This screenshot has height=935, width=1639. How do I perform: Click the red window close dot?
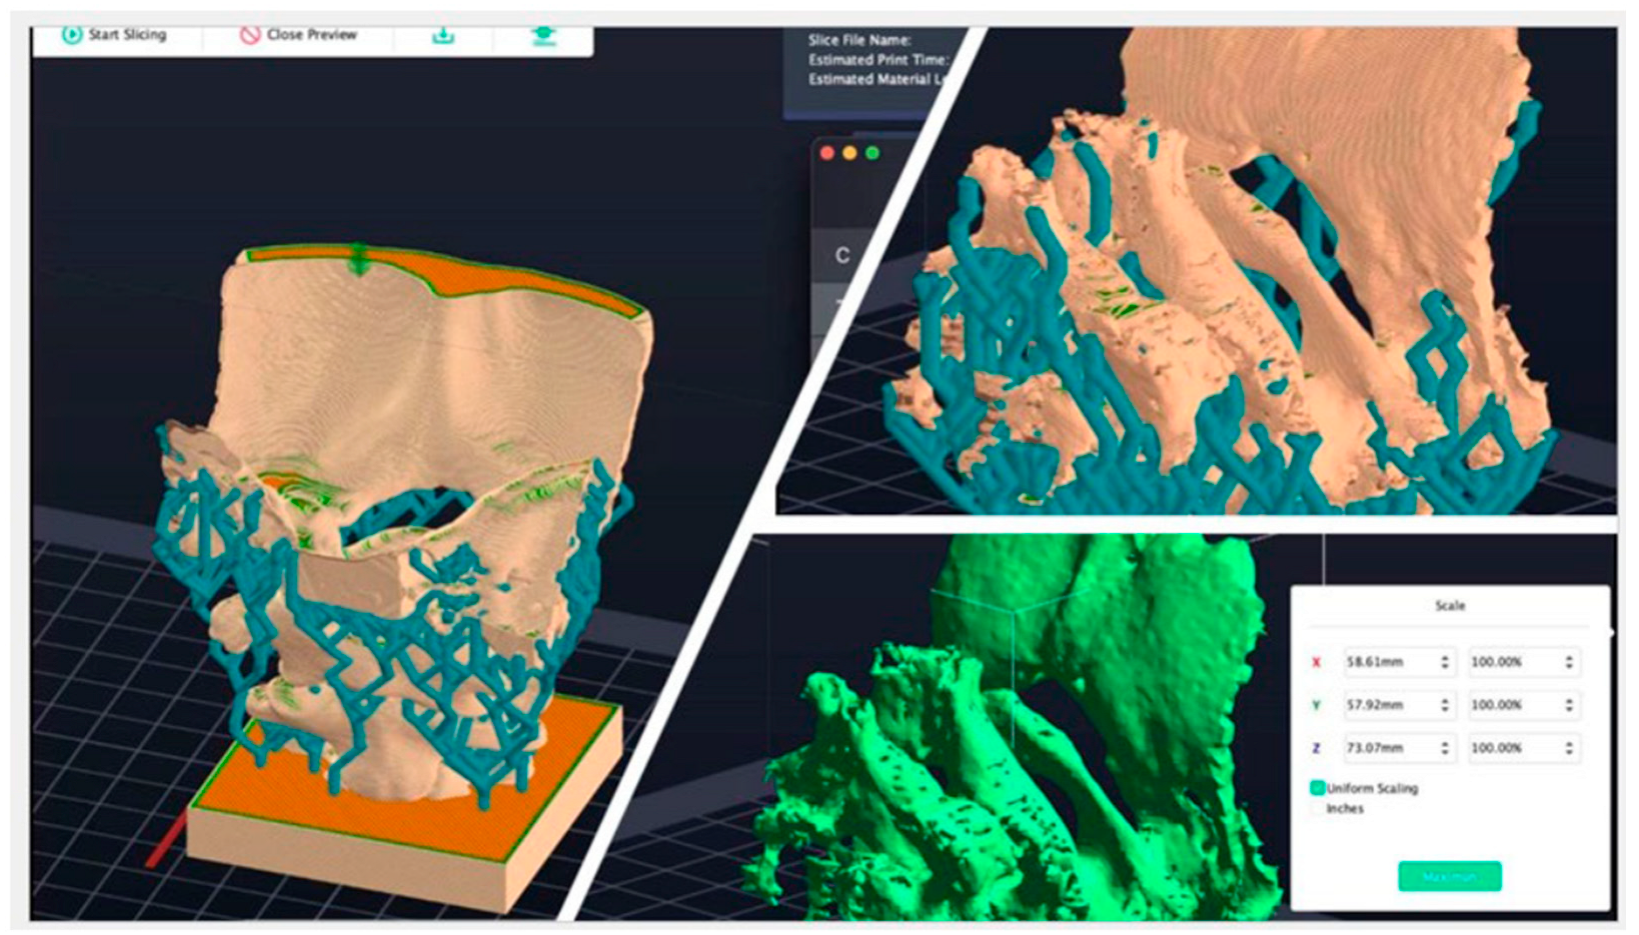pyautogui.click(x=827, y=153)
